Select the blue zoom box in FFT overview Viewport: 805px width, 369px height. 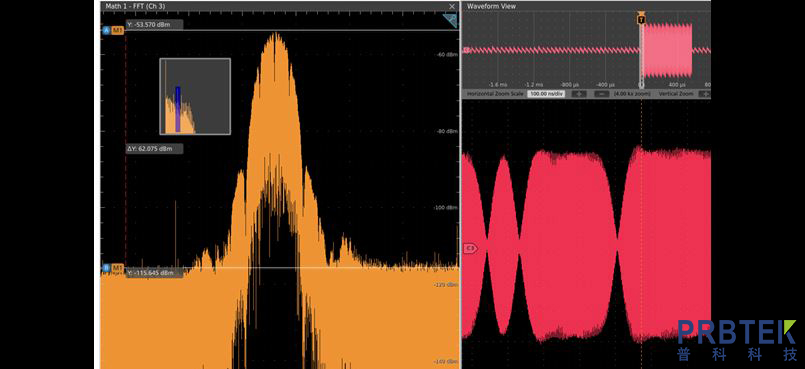[x=178, y=109]
